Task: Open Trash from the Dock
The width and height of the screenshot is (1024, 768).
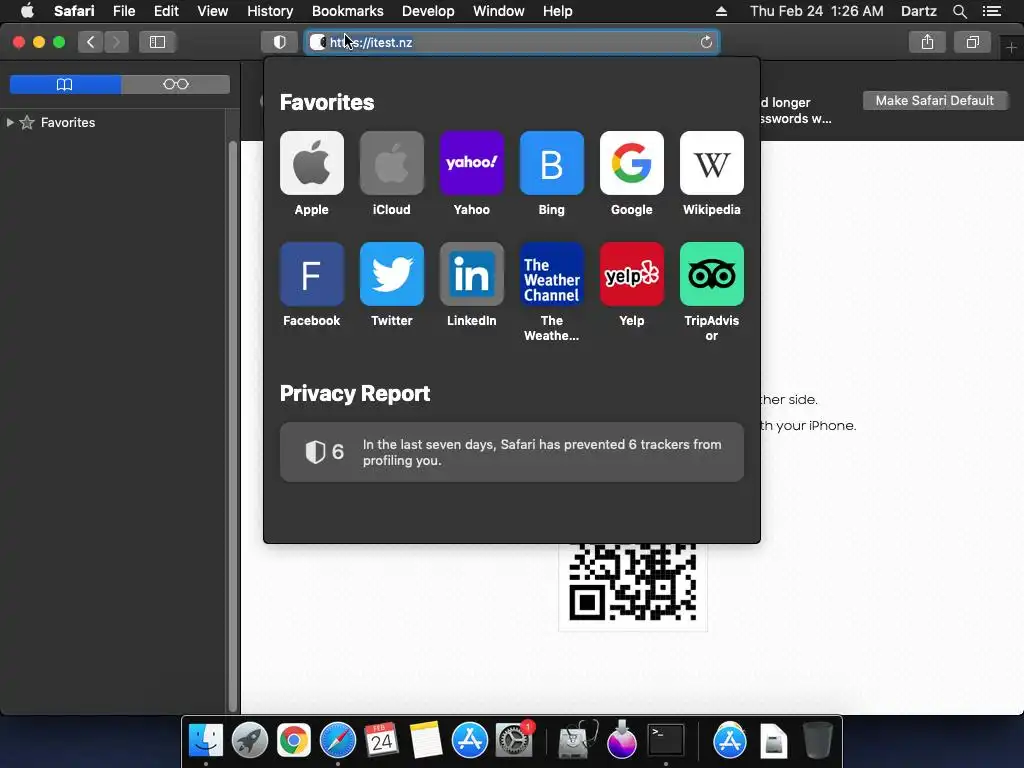Action: pyautogui.click(x=818, y=741)
